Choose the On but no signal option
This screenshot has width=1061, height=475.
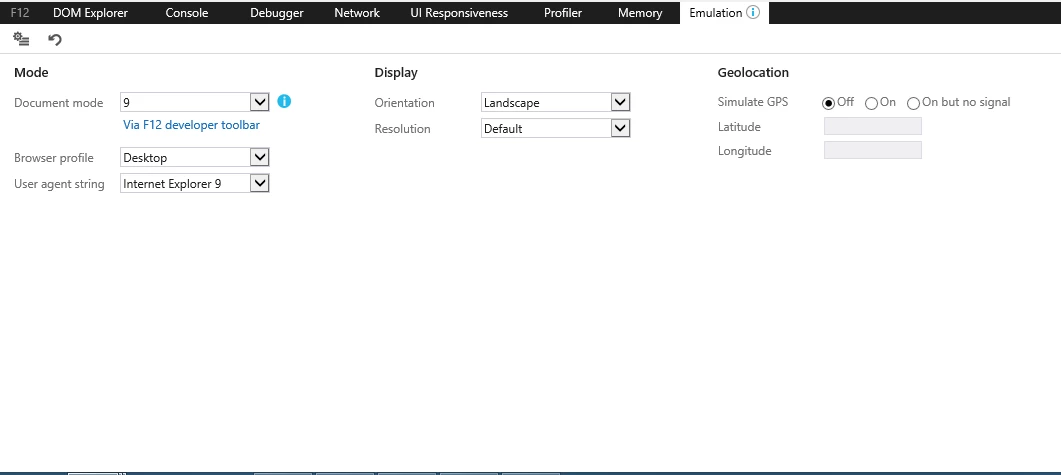(913, 103)
